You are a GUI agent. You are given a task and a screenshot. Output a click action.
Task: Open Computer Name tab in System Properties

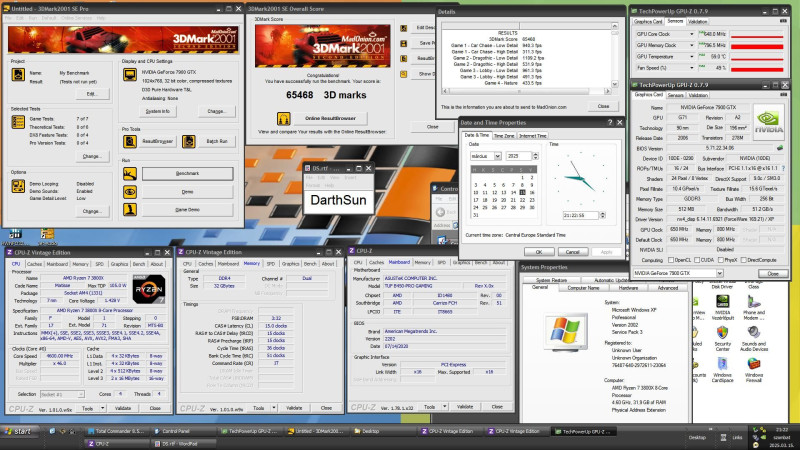point(583,288)
